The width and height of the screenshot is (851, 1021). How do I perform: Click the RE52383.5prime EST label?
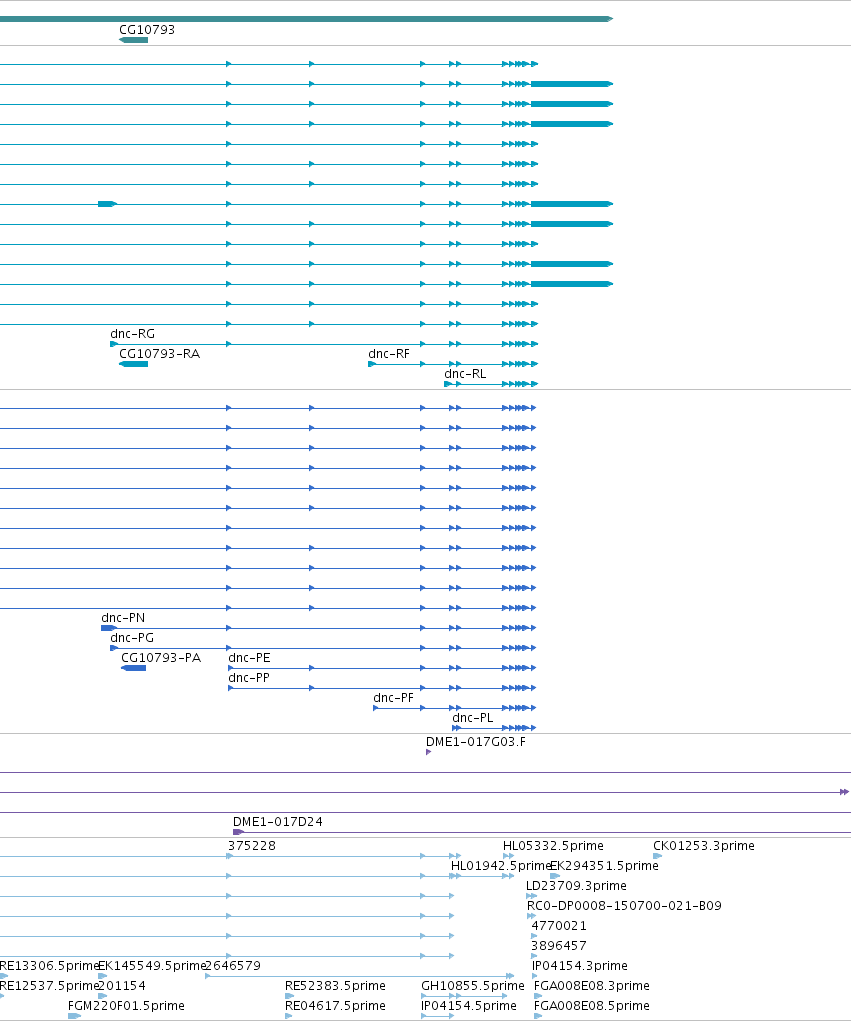335,986
